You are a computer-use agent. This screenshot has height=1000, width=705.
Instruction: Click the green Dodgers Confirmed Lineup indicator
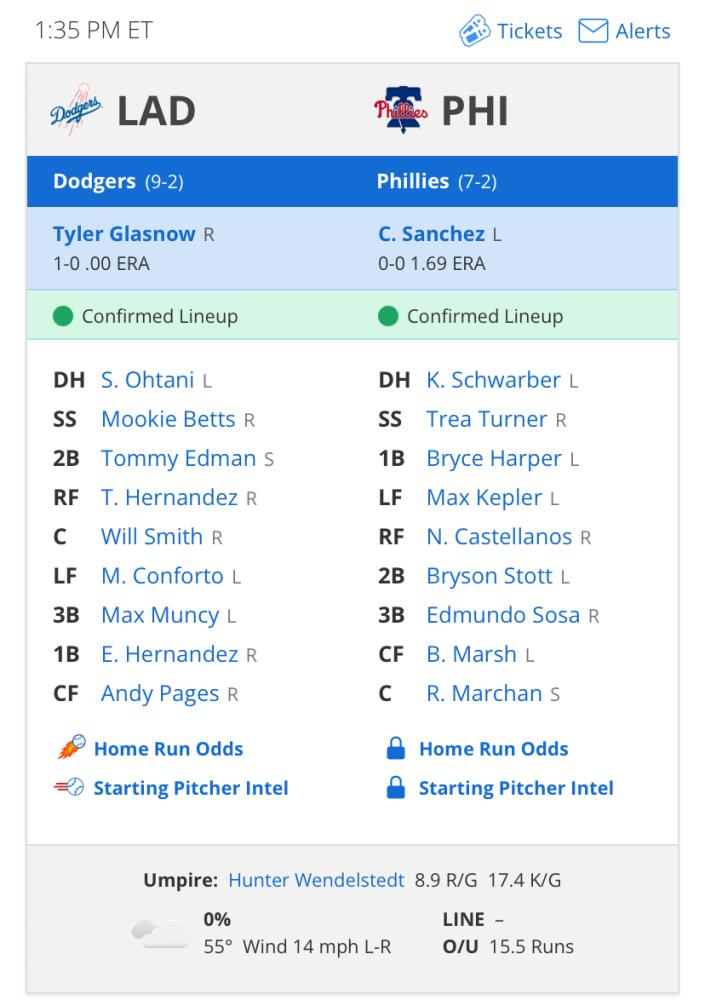click(x=63, y=316)
